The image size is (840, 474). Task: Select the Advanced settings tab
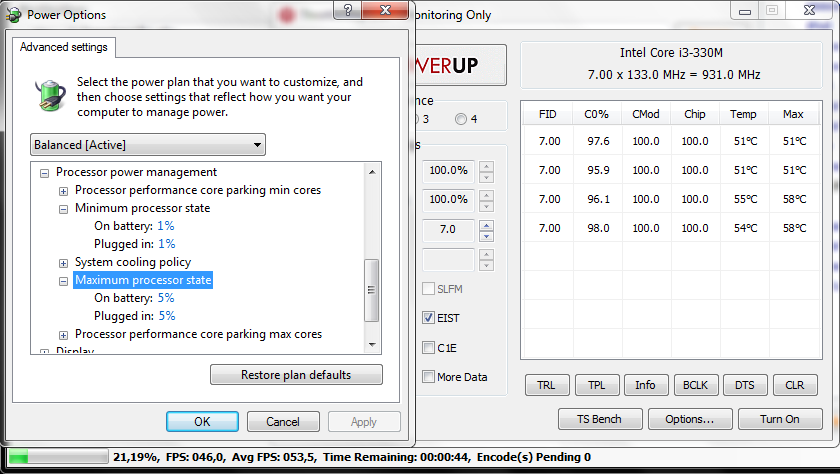coord(64,47)
